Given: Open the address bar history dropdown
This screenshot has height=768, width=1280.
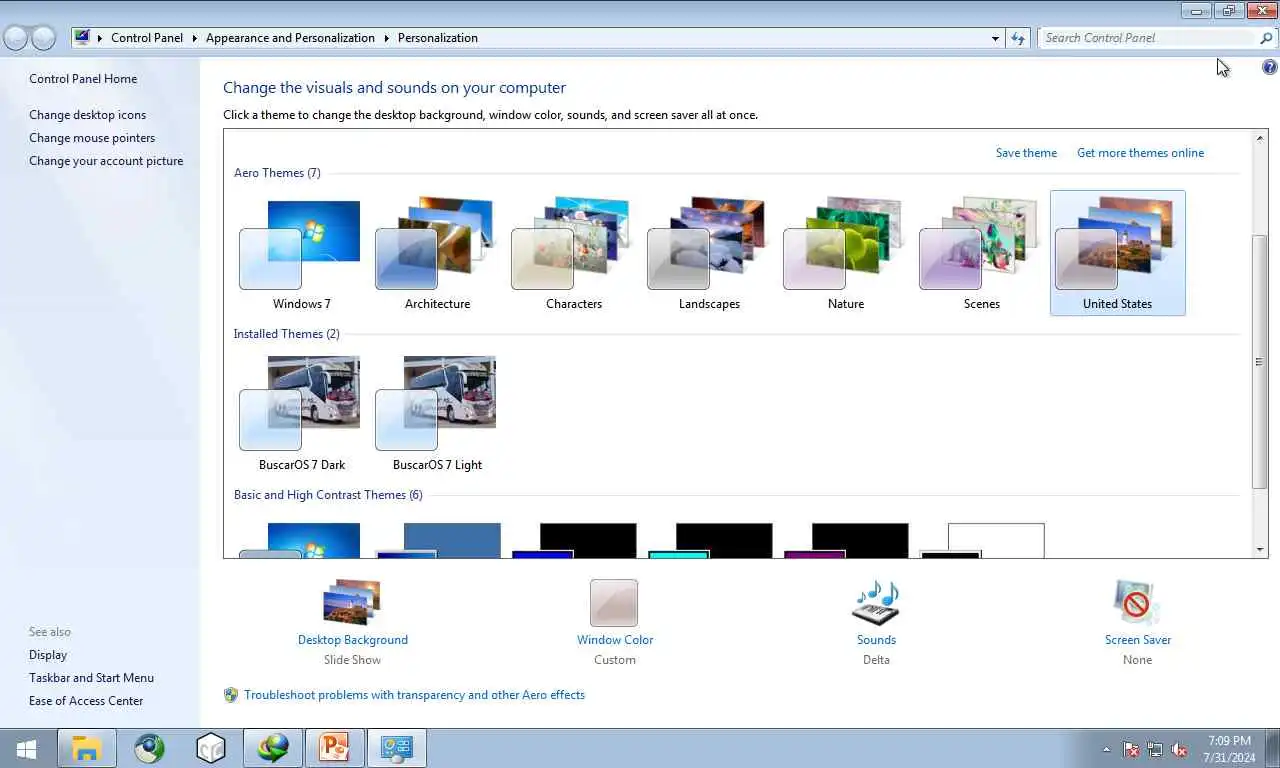Looking at the screenshot, I should pyautogui.click(x=995, y=38).
